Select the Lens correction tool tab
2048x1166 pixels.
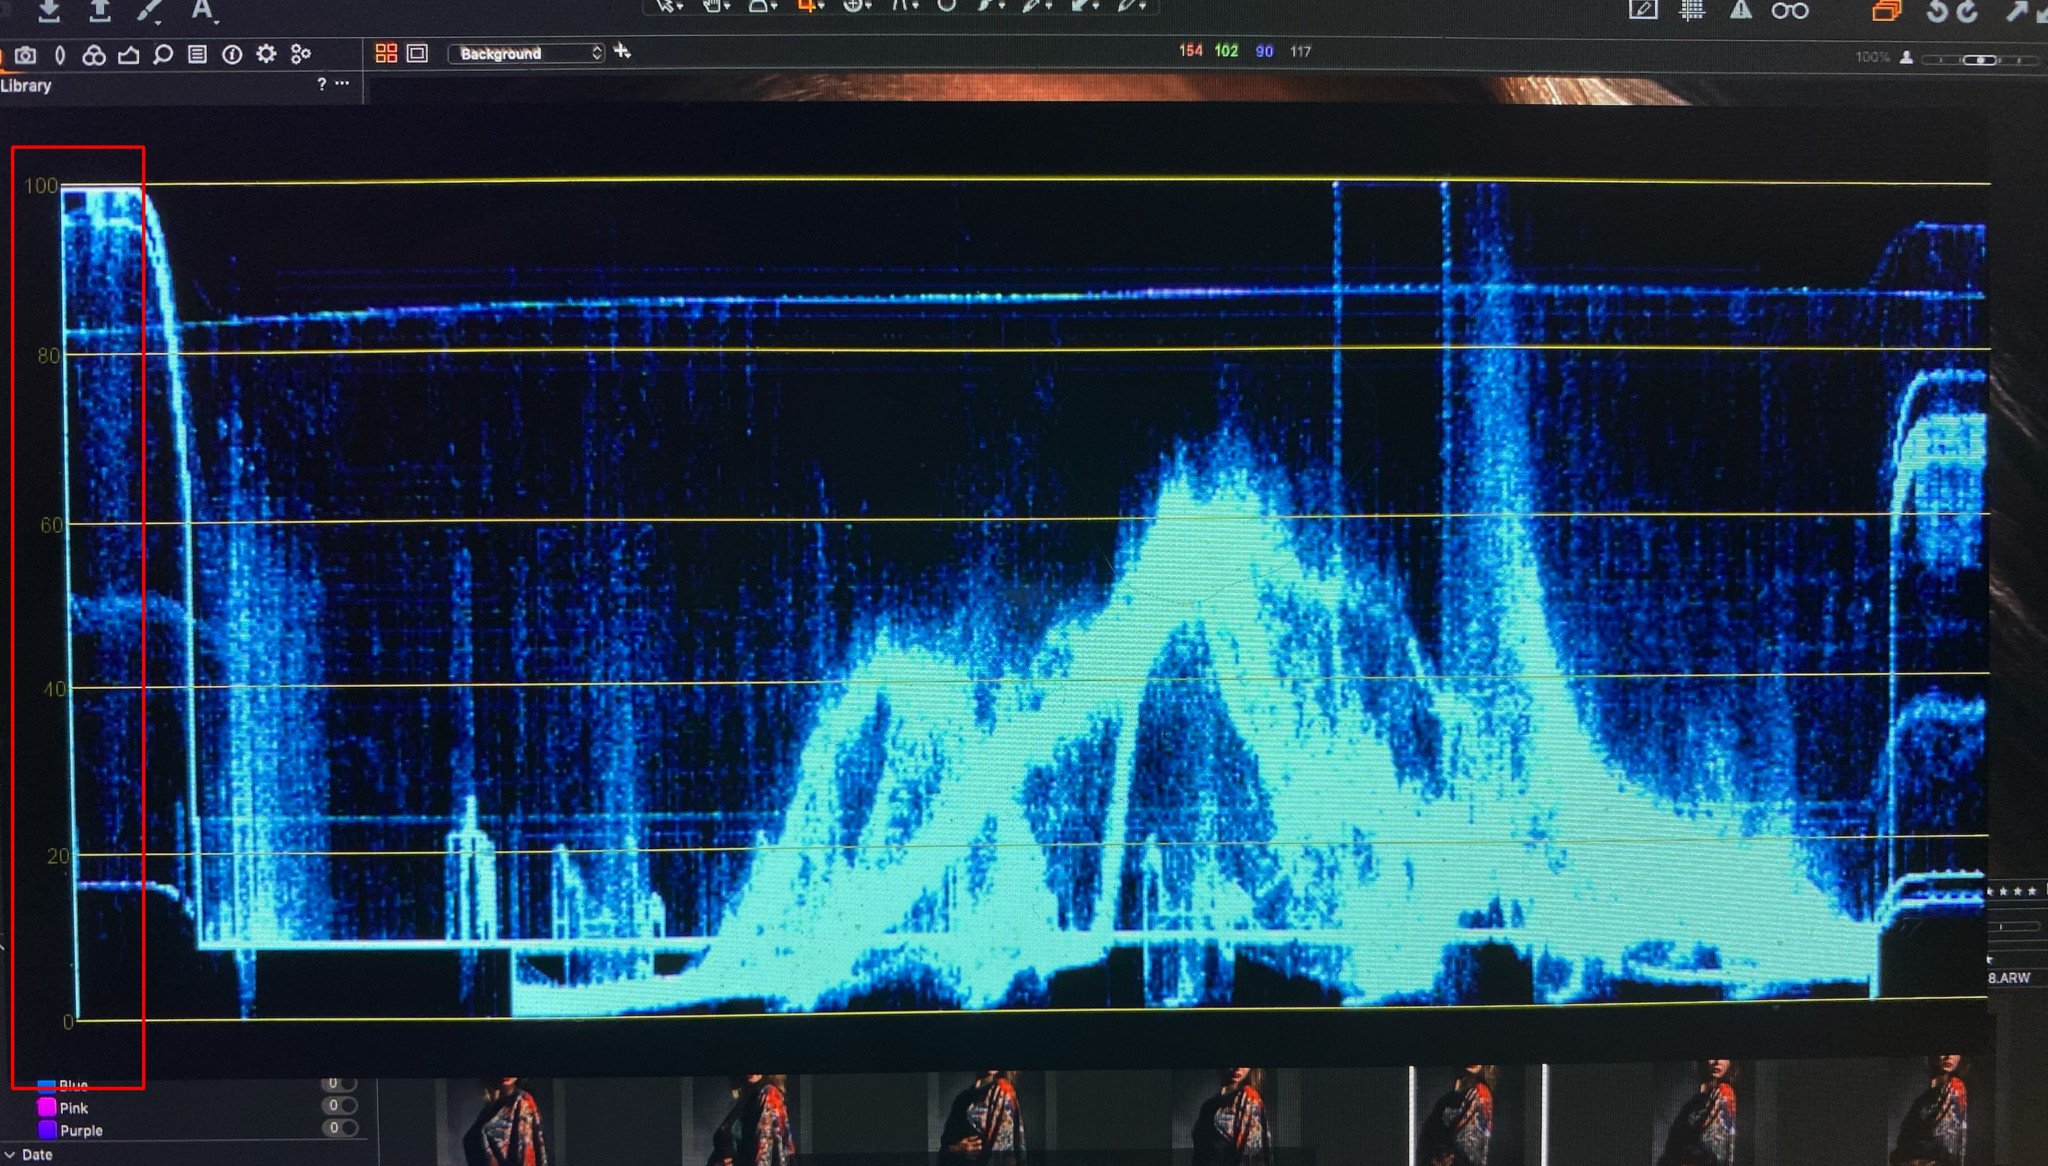click(x=60, y=54)
